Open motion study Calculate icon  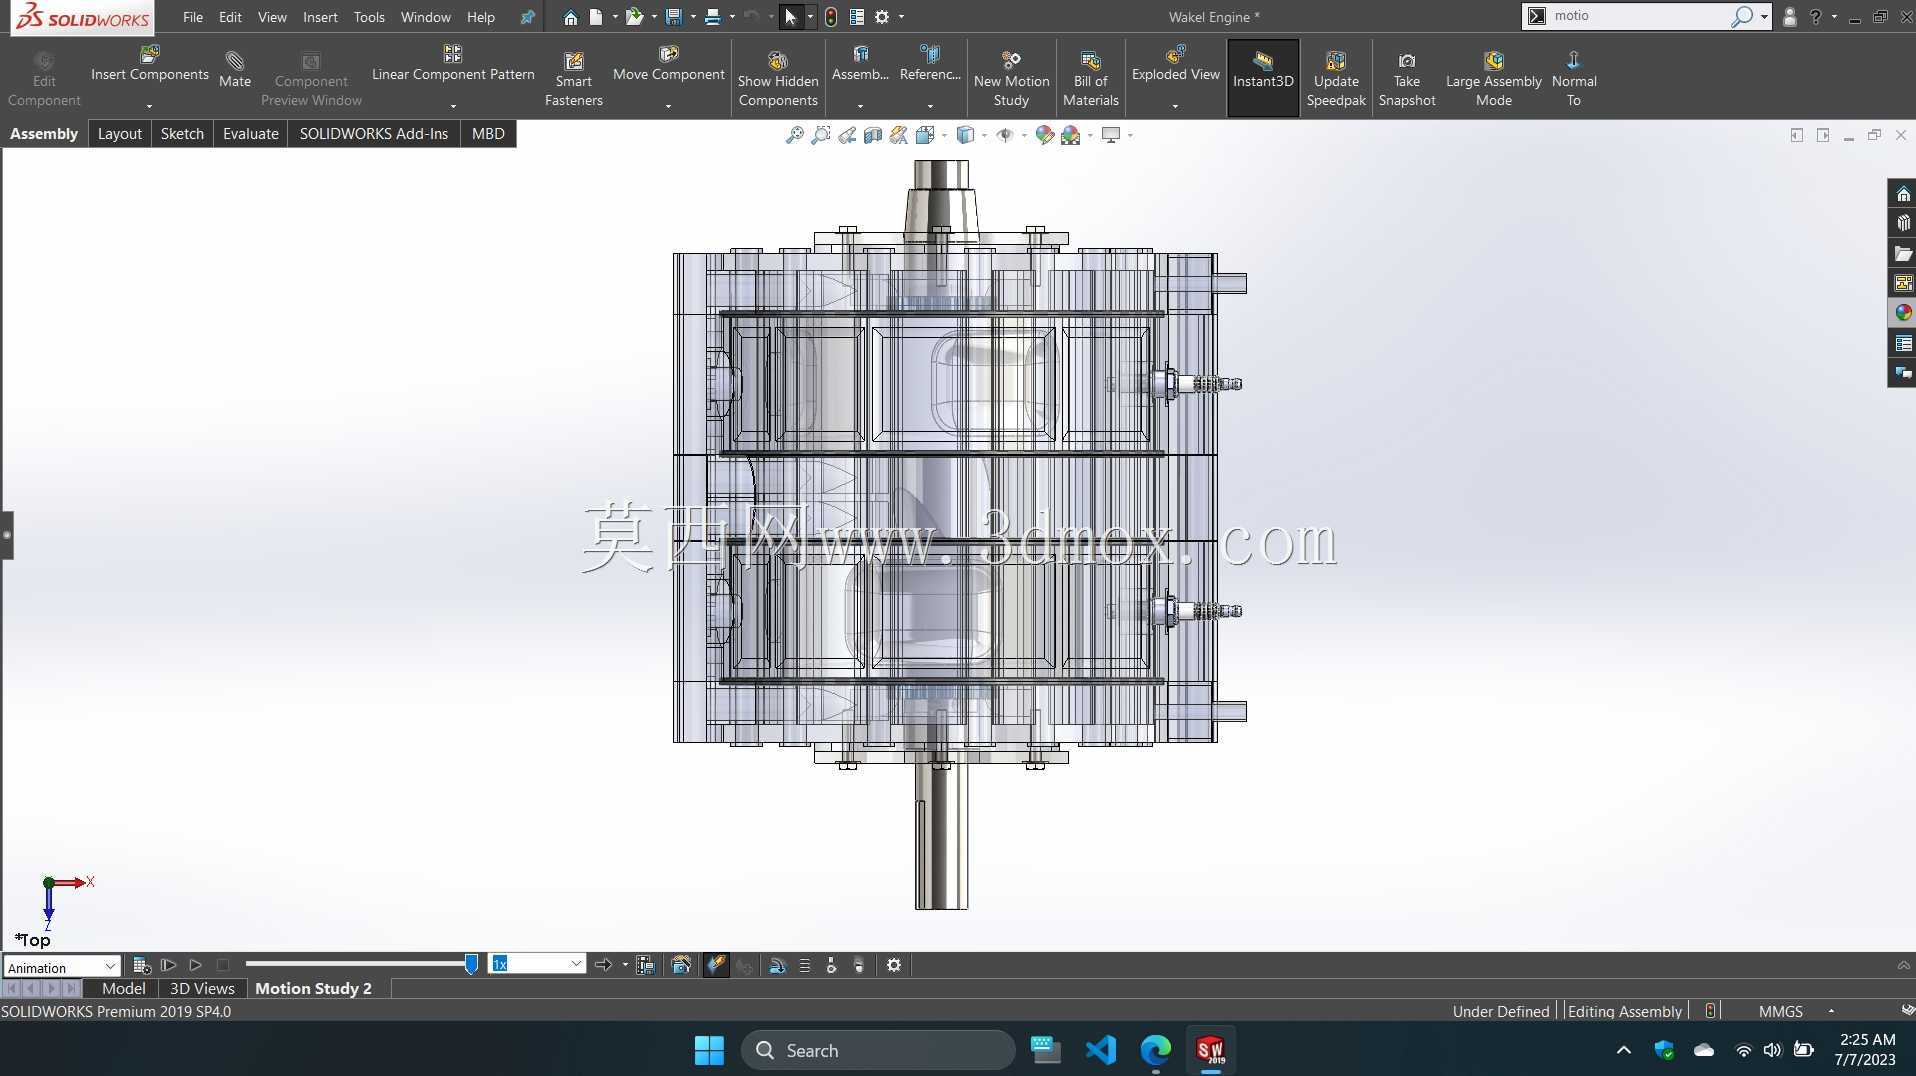pos(141,965)
